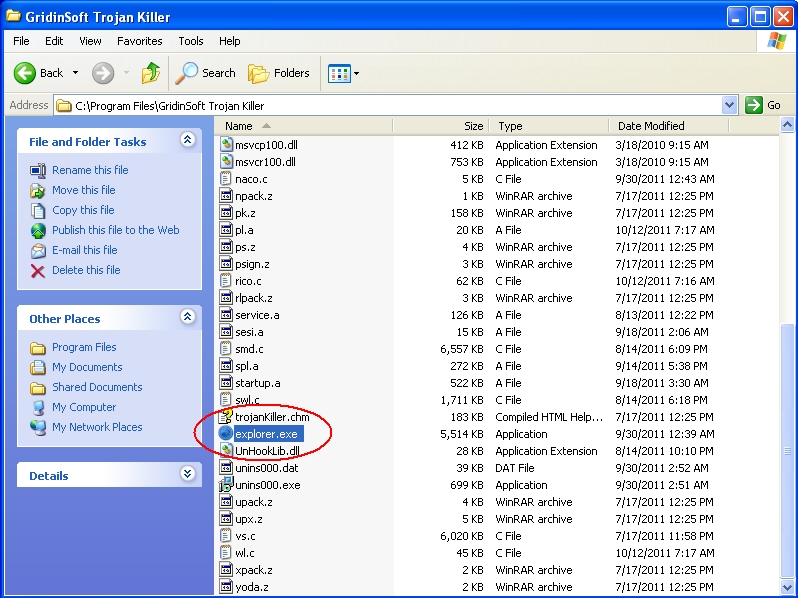Click Delete this file

[x=86, y=270]
